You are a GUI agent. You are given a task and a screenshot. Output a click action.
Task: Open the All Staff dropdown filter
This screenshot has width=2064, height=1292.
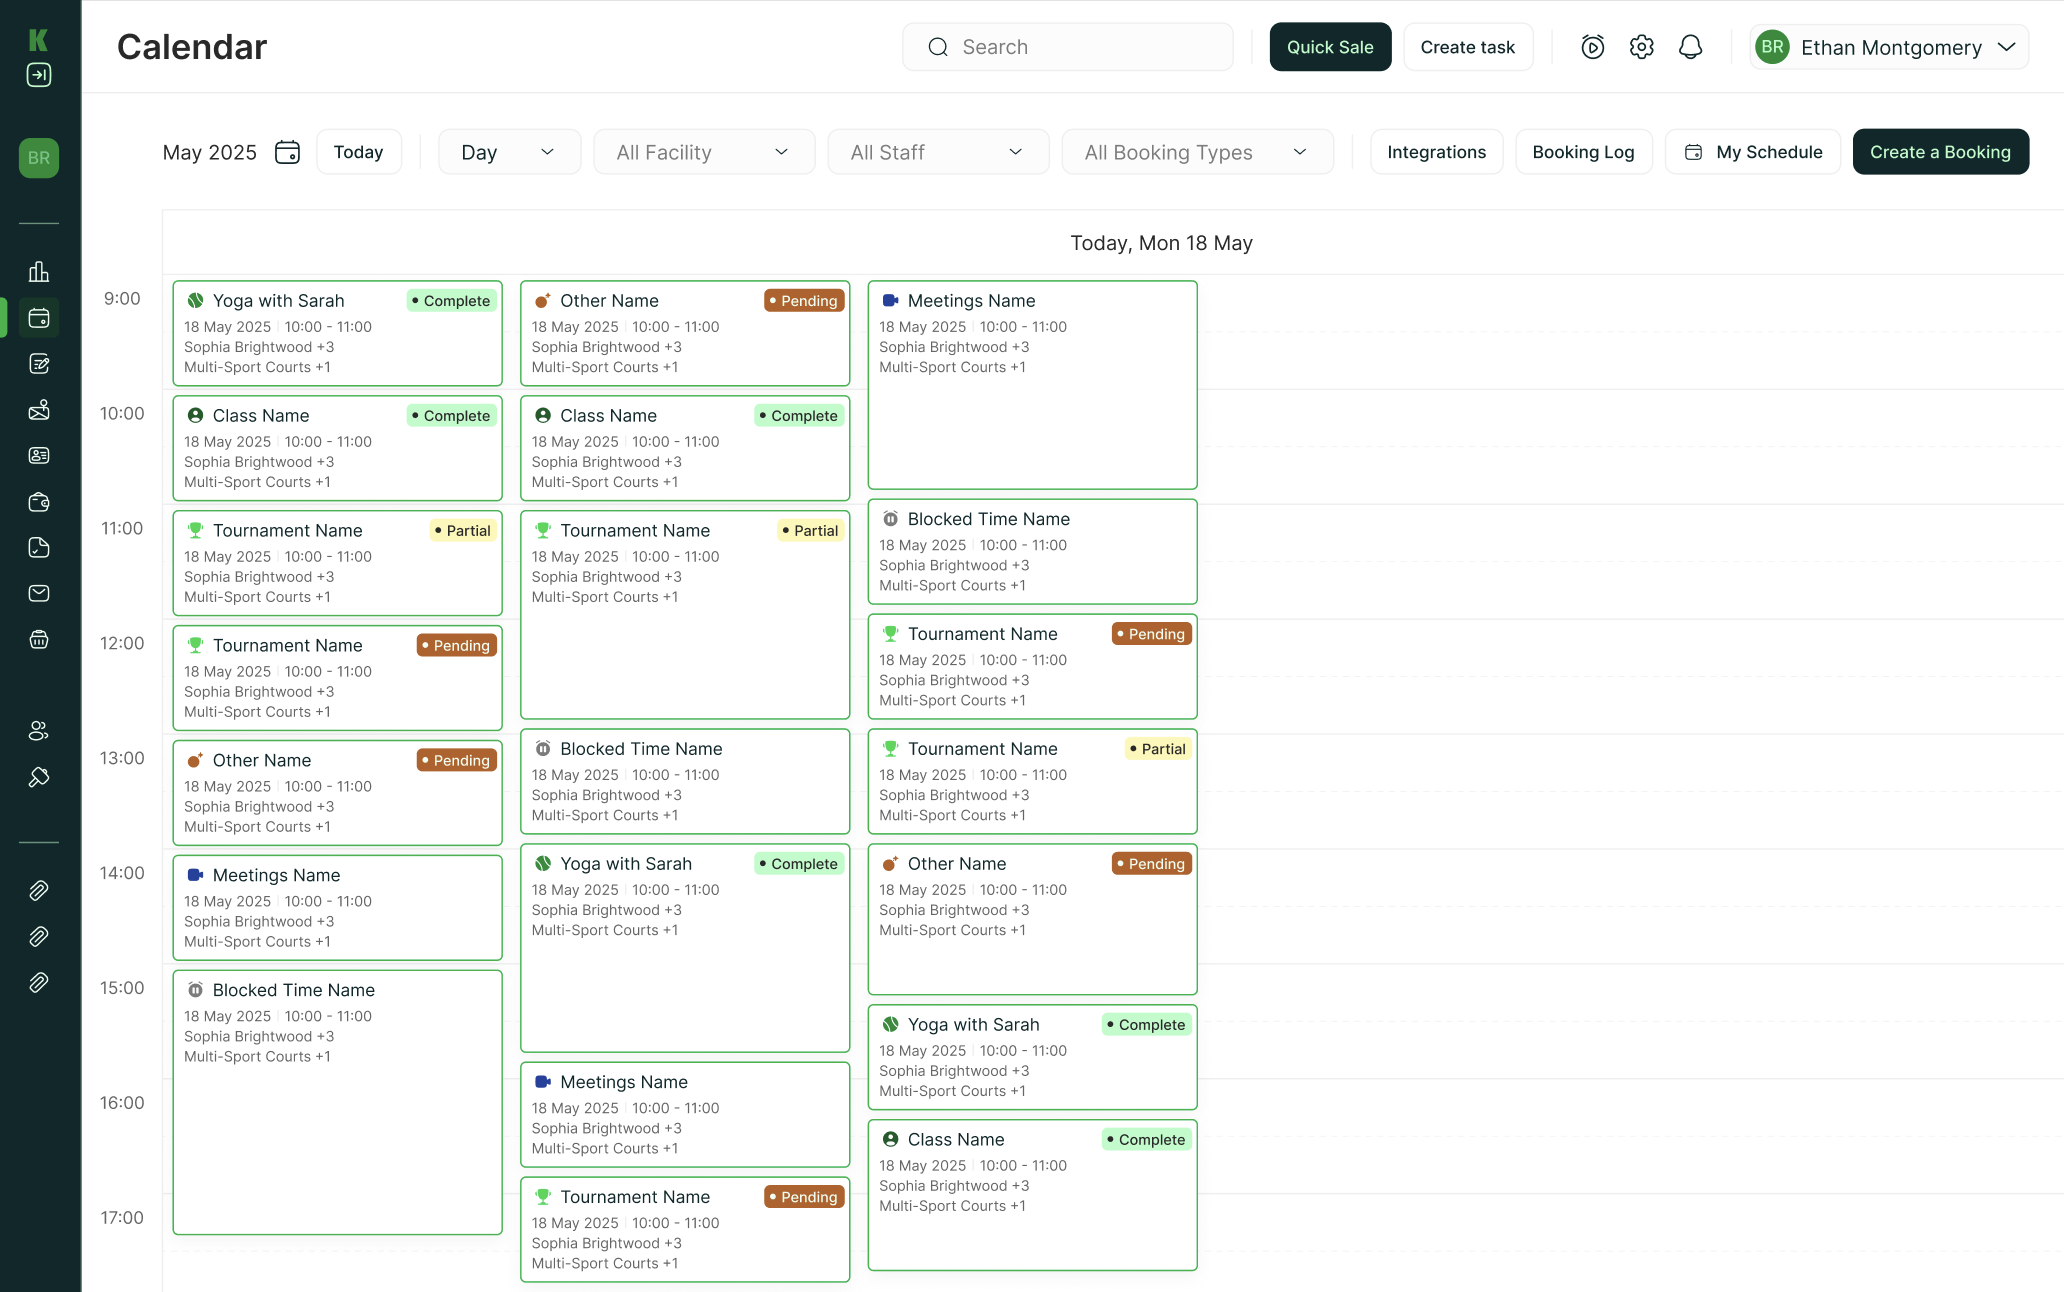tap(937, 152)
